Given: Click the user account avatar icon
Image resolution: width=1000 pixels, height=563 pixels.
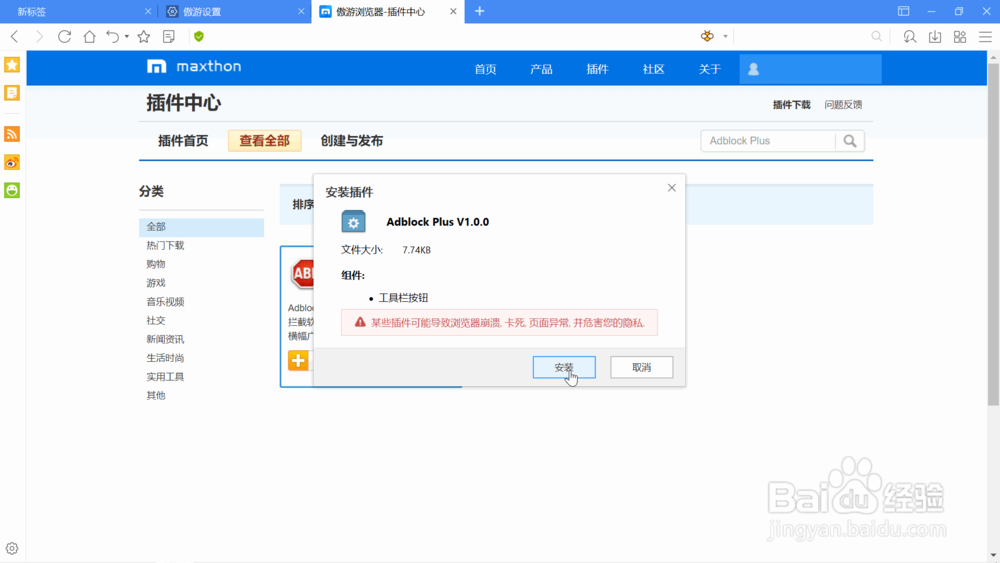Looking at the screenshot, I should click(x=753, y=69).
